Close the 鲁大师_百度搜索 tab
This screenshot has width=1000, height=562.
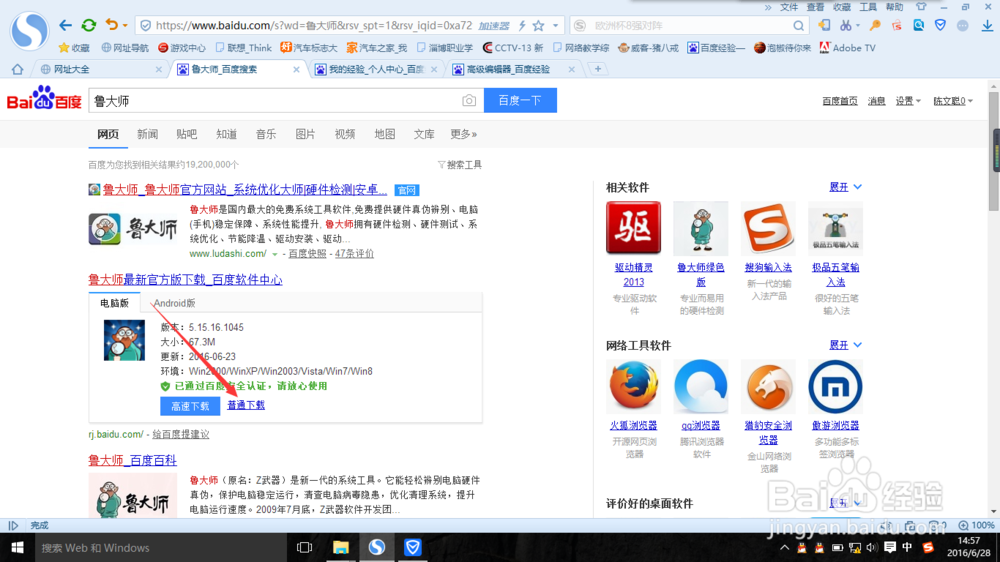(296, 69)
